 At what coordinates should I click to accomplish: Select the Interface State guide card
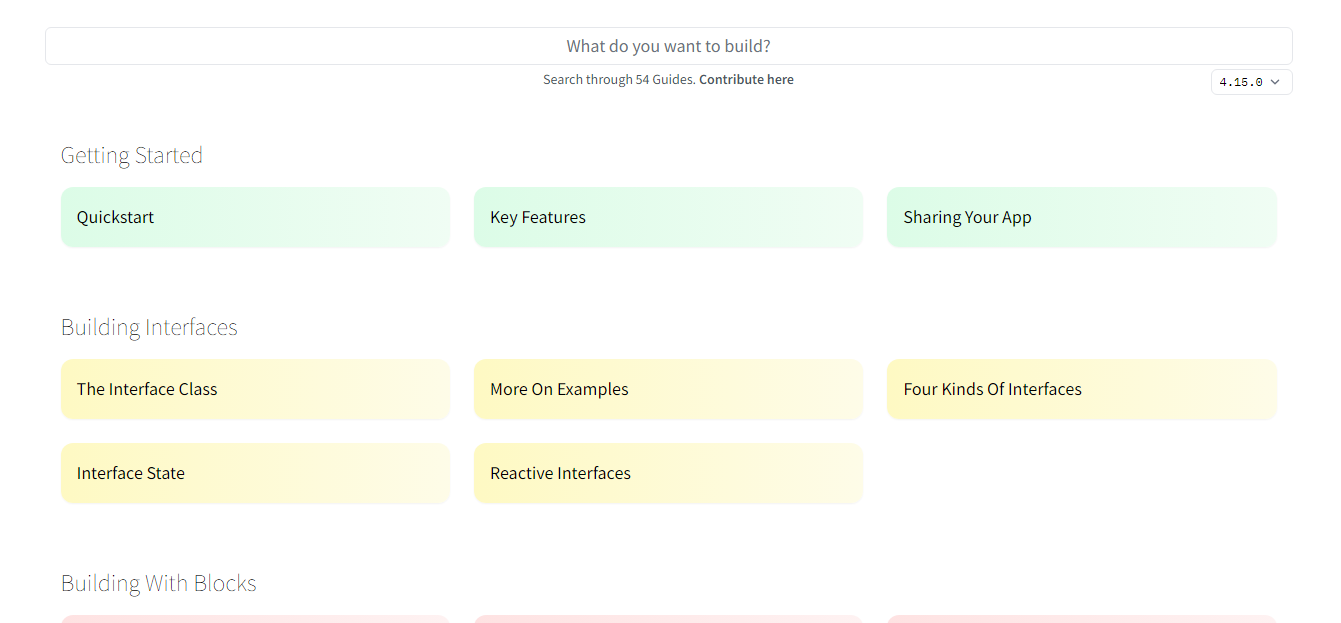click(x=255, y=473)
